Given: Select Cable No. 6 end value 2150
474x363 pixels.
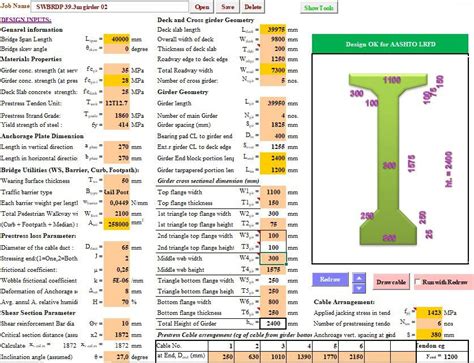Looking at the screenshot, I should [351, 357].
